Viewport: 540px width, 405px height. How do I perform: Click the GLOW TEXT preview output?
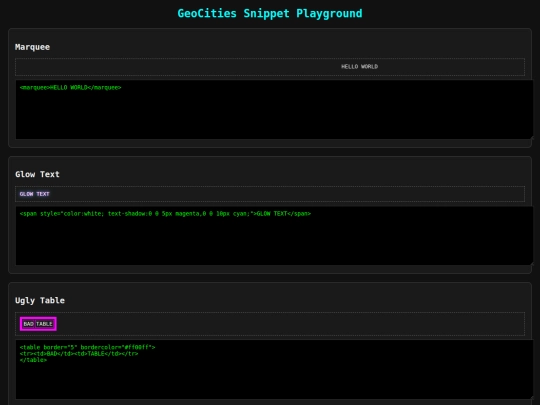pos(34,194)
